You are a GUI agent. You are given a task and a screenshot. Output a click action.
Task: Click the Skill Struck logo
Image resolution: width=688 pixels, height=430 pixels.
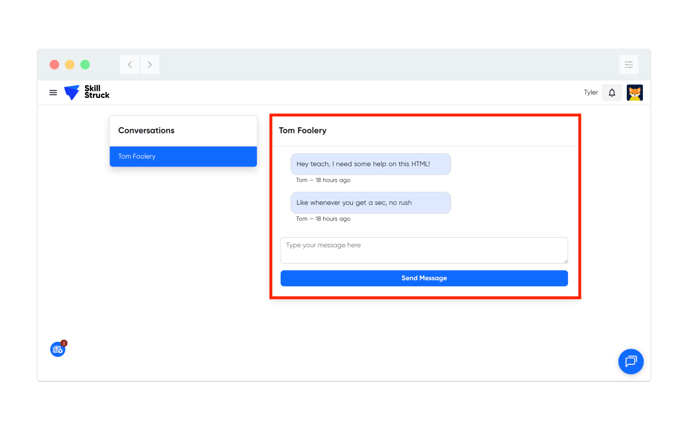(x=87, y=92)
